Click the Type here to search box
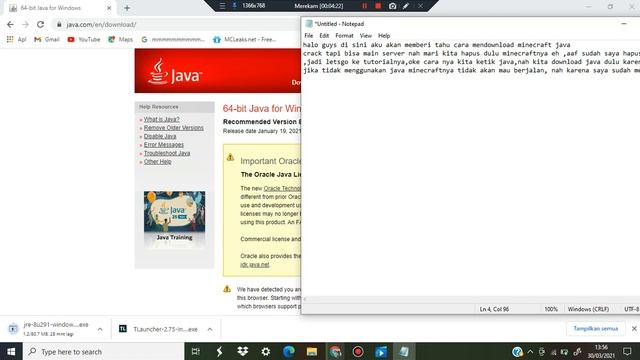This screenshot has width=640, height=360. 104,351
